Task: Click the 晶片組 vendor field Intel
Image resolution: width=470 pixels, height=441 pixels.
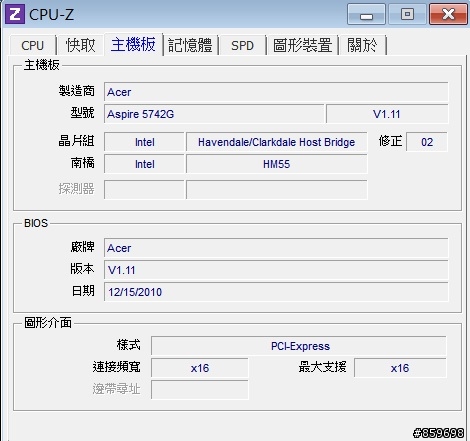Action: click(144, 142)
